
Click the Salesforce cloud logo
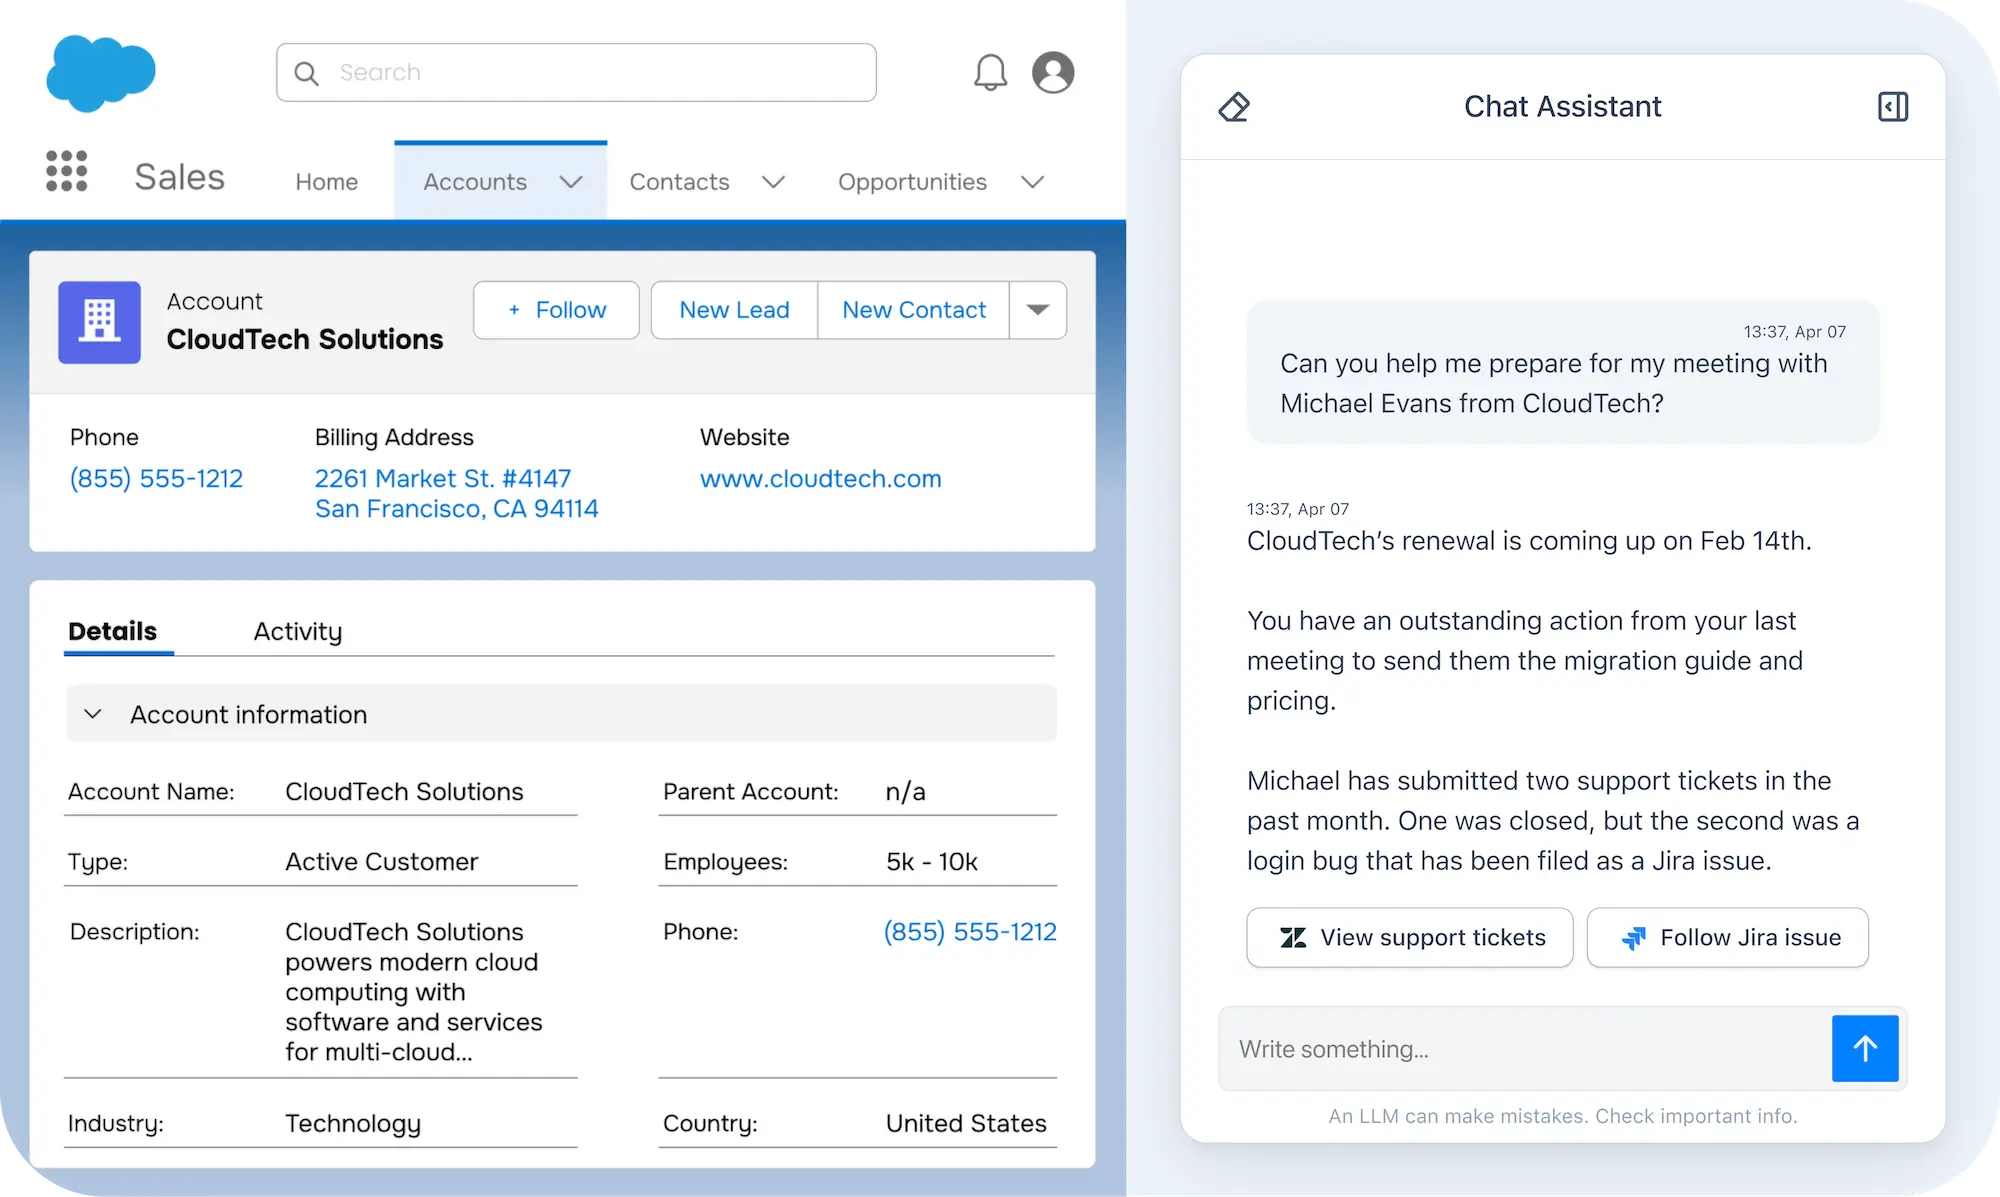[101, 73]
